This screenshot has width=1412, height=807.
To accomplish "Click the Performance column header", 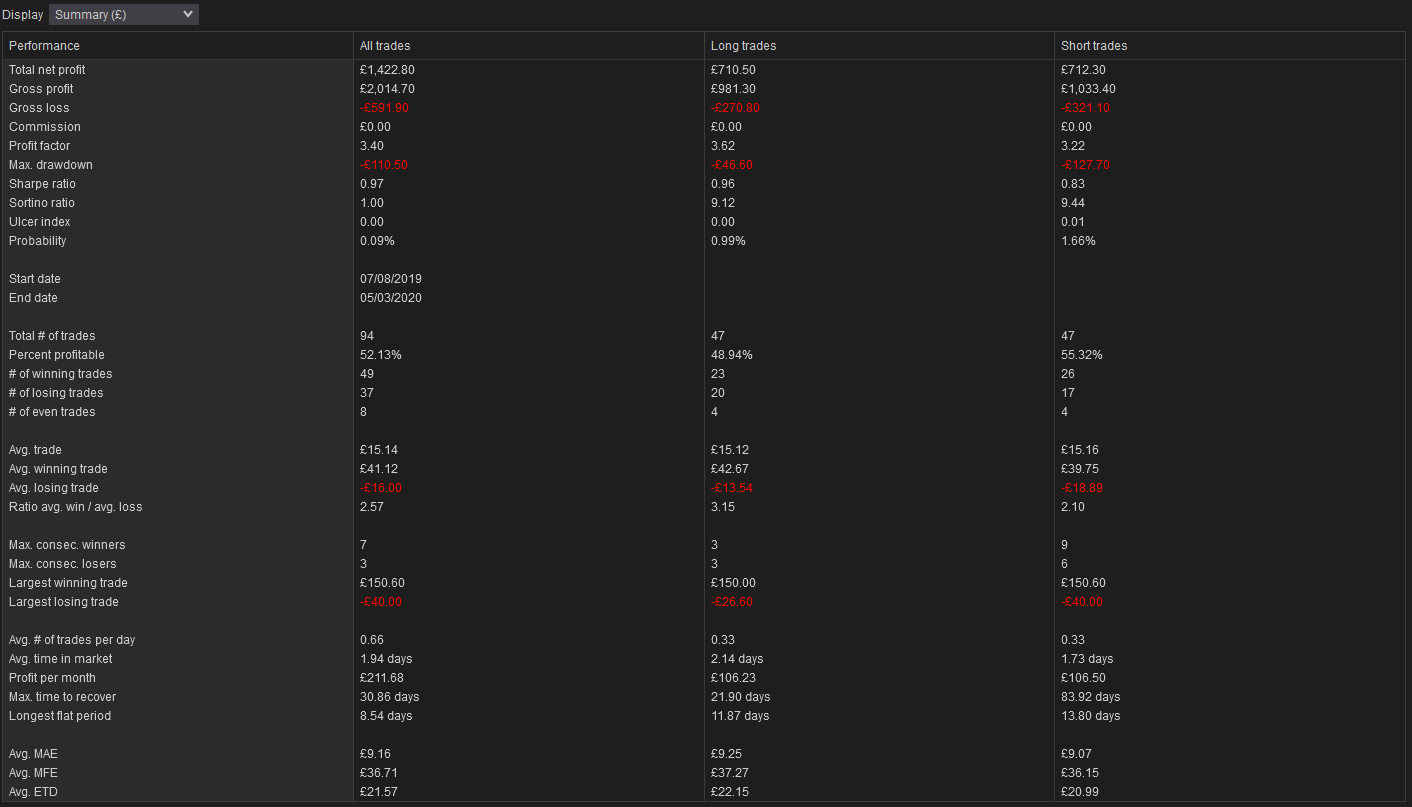I will click(44, 46).
